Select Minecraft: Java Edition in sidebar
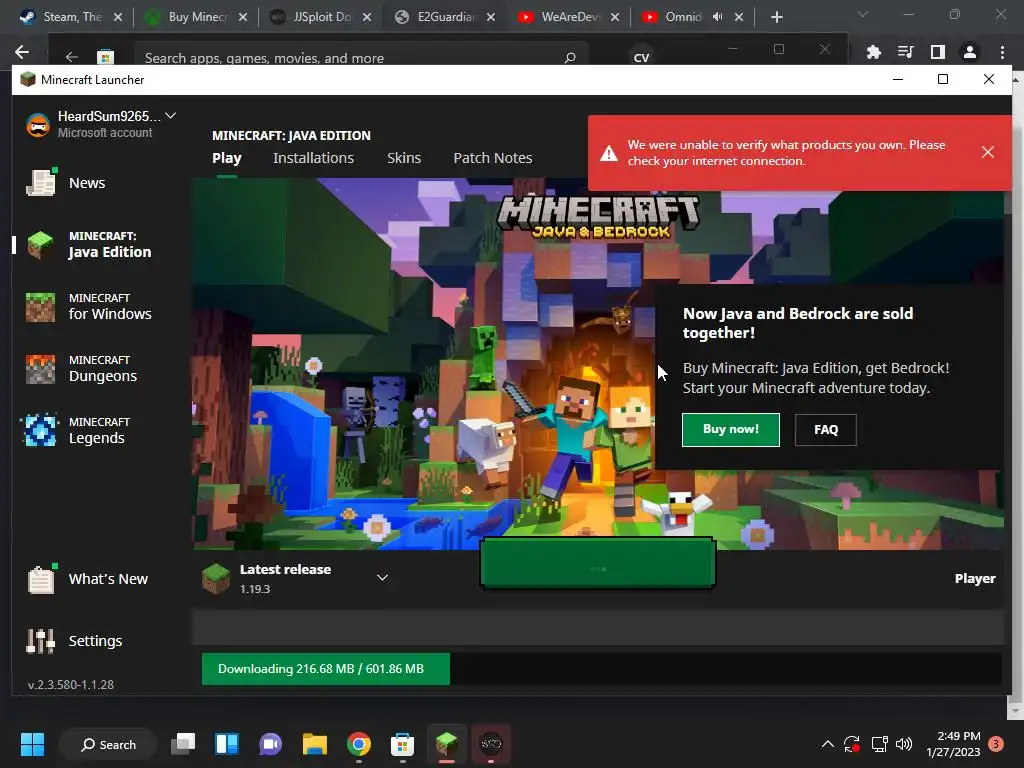 [89, 245]
